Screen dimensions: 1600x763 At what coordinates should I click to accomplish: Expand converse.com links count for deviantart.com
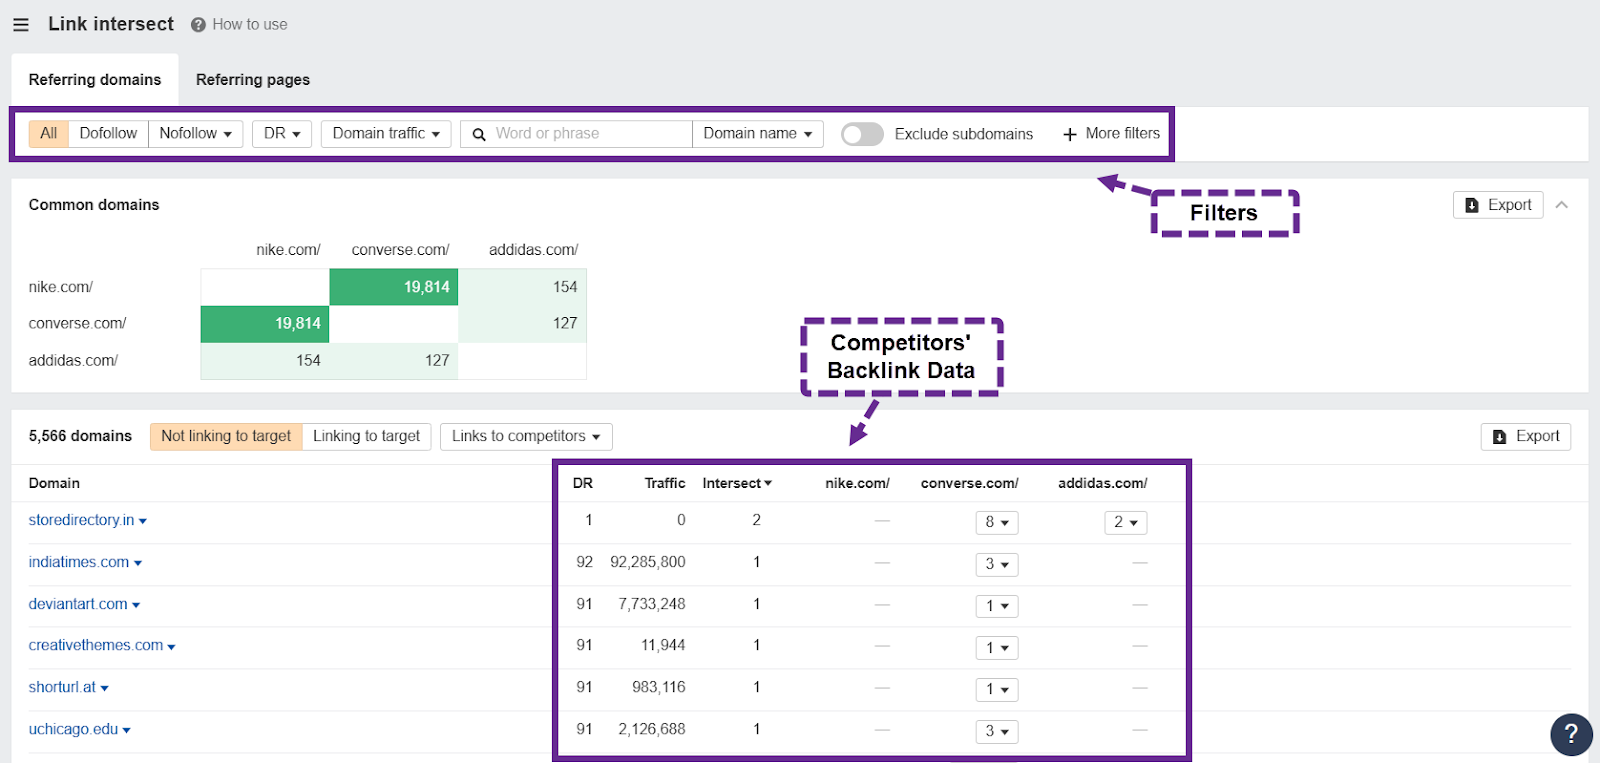[997, 607]
